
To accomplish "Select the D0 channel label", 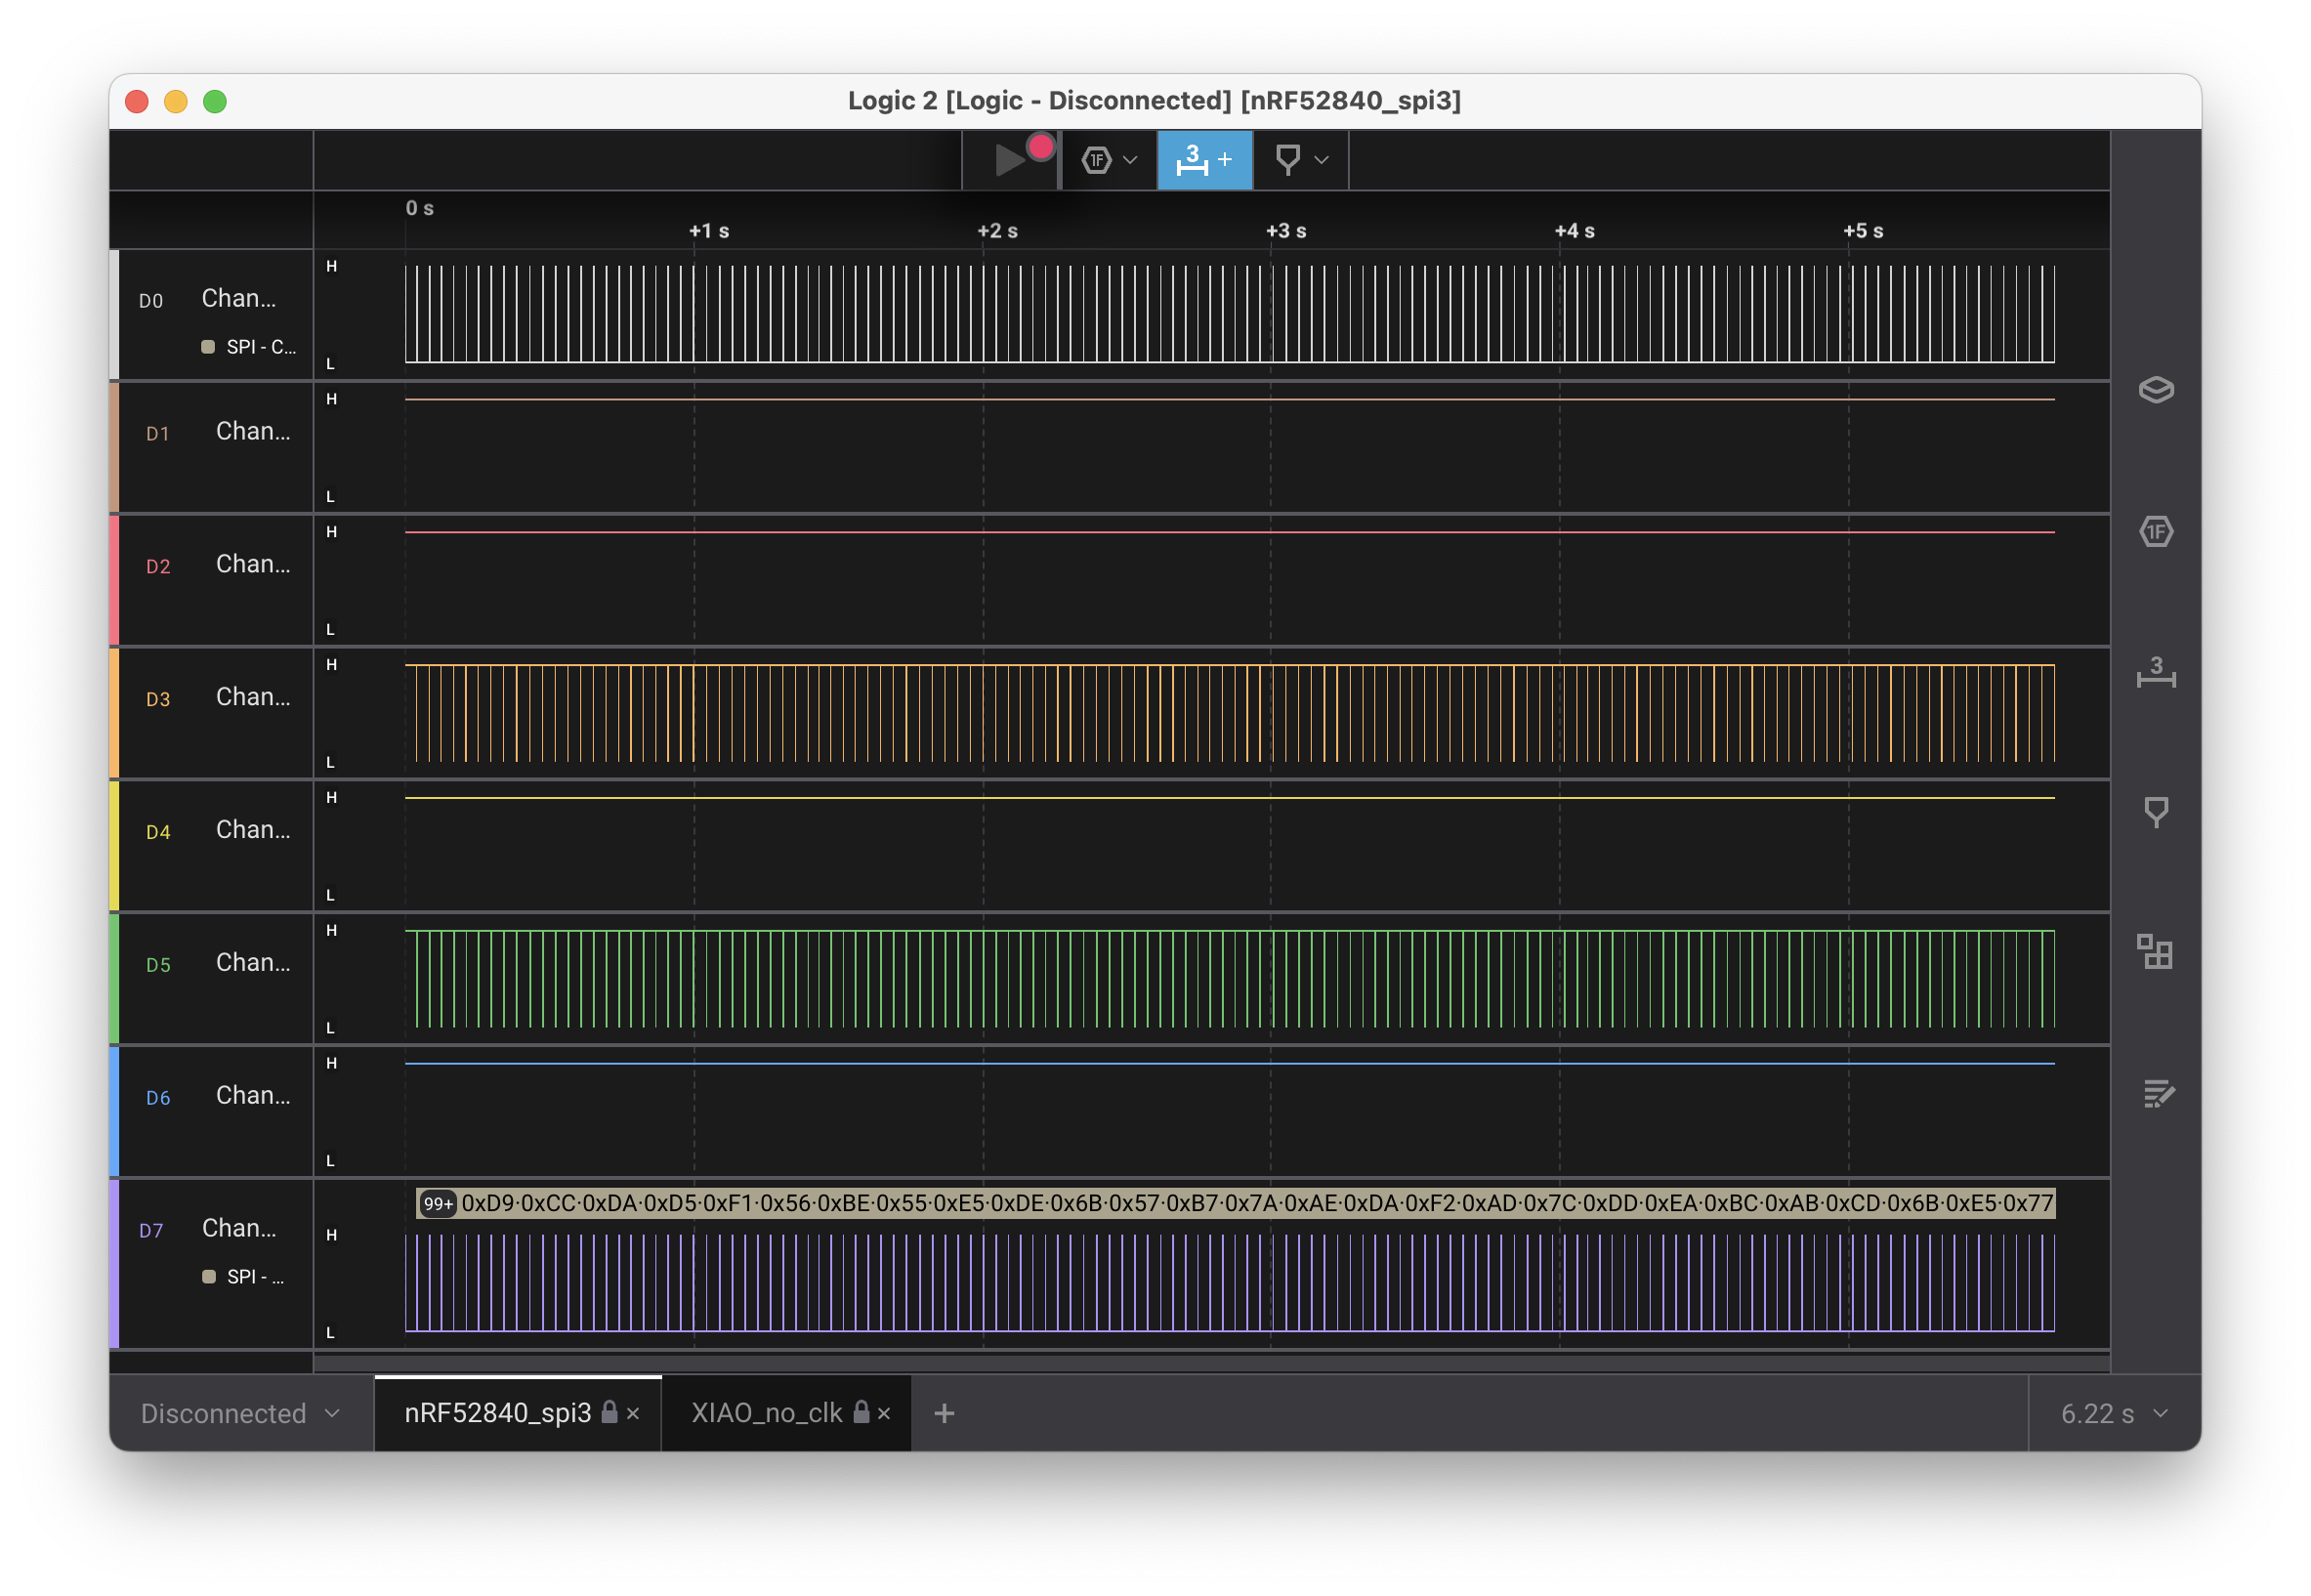I will [x=239, y=298].
